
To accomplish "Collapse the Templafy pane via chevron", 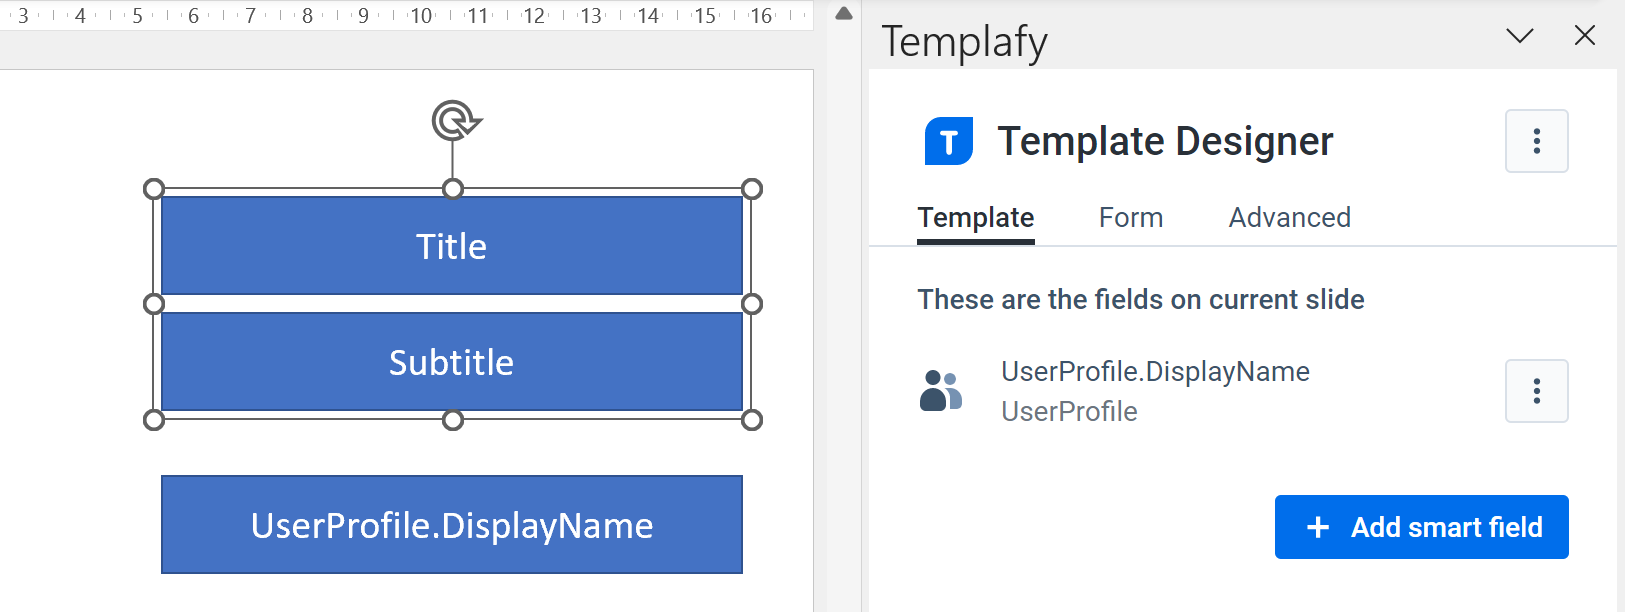I will click(1519, 35).
